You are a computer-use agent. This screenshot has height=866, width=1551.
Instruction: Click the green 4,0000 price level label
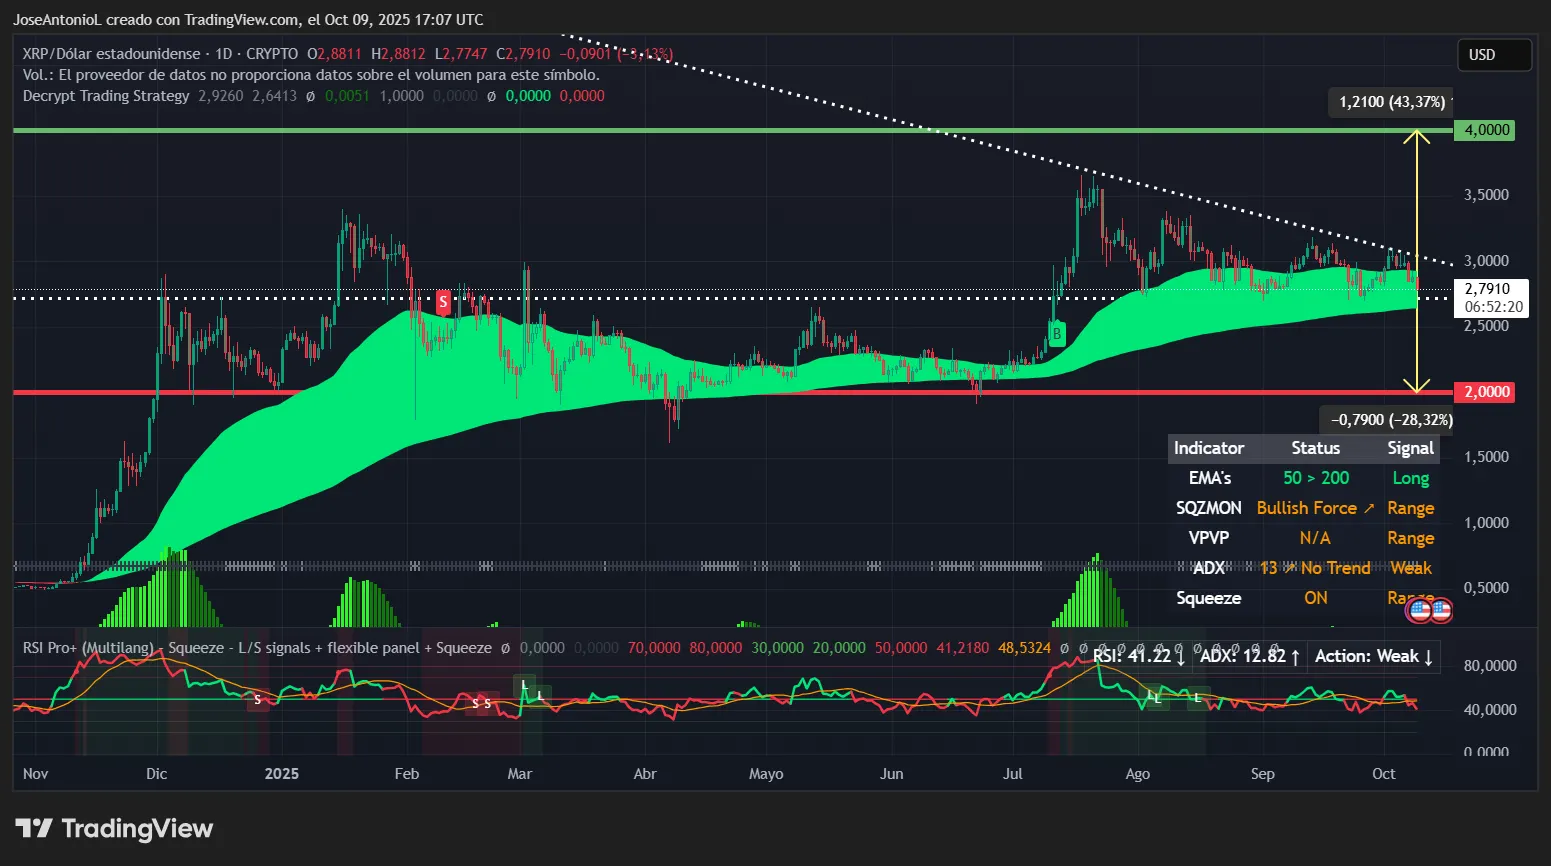click(1484, 130)
